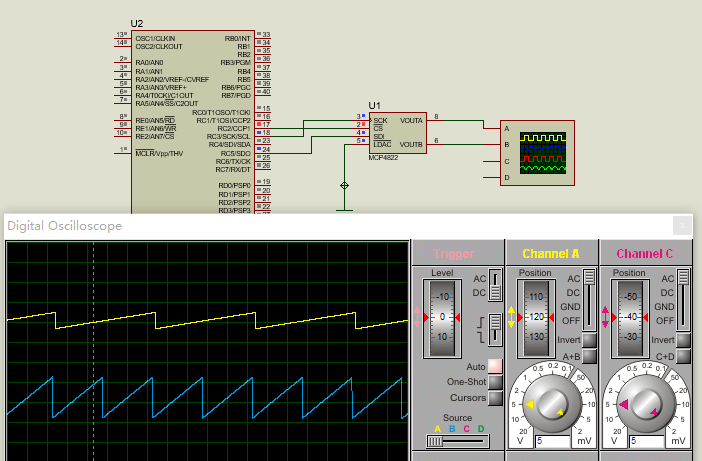This screenshot has width=702, height=461.
Task: Enable One-Shot trigger mode
Action: coord(494,382)
